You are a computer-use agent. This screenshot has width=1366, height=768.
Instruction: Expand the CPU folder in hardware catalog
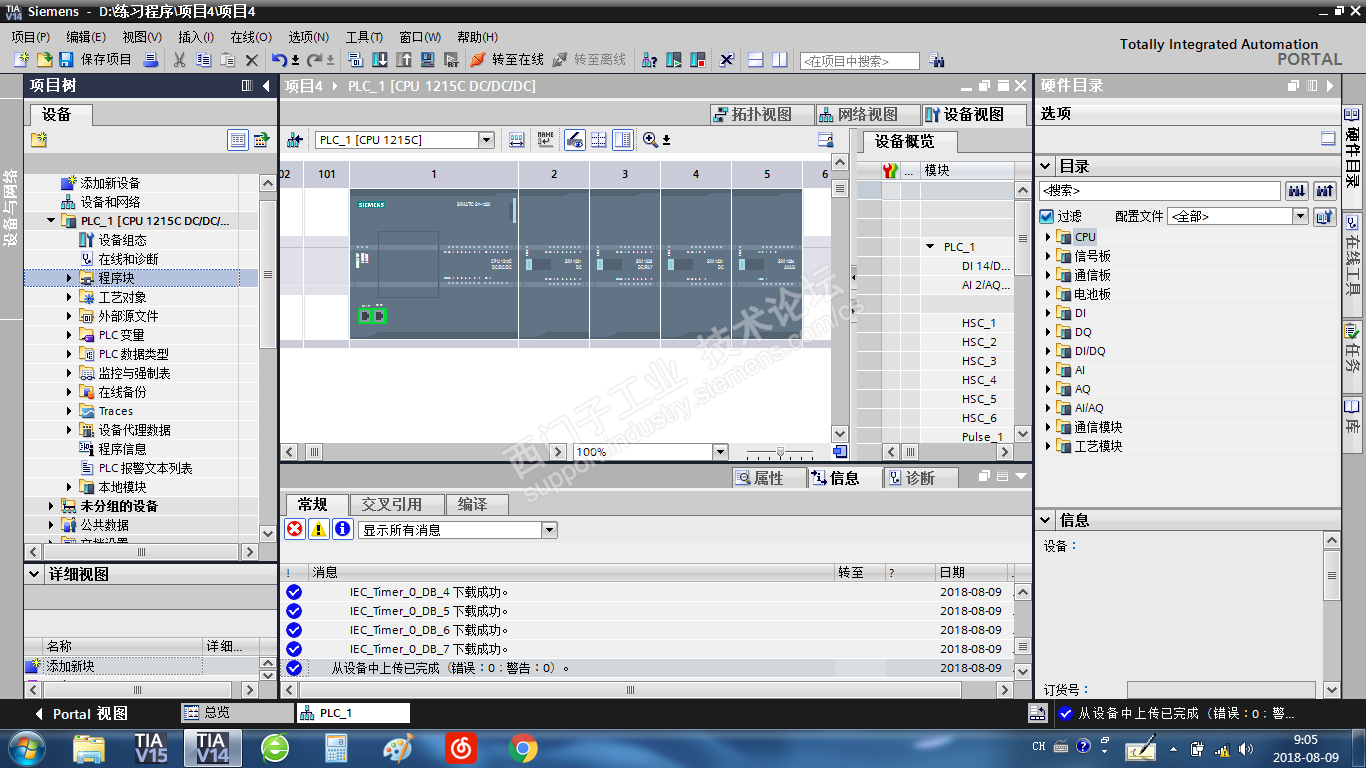point(1048,237)
